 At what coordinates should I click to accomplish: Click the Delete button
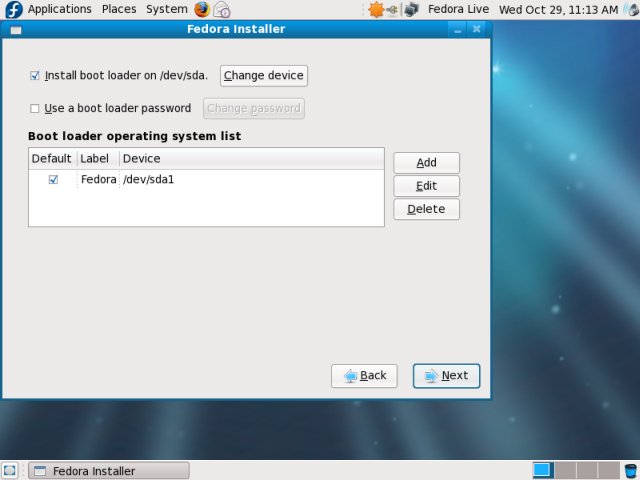tap(426, 209)
